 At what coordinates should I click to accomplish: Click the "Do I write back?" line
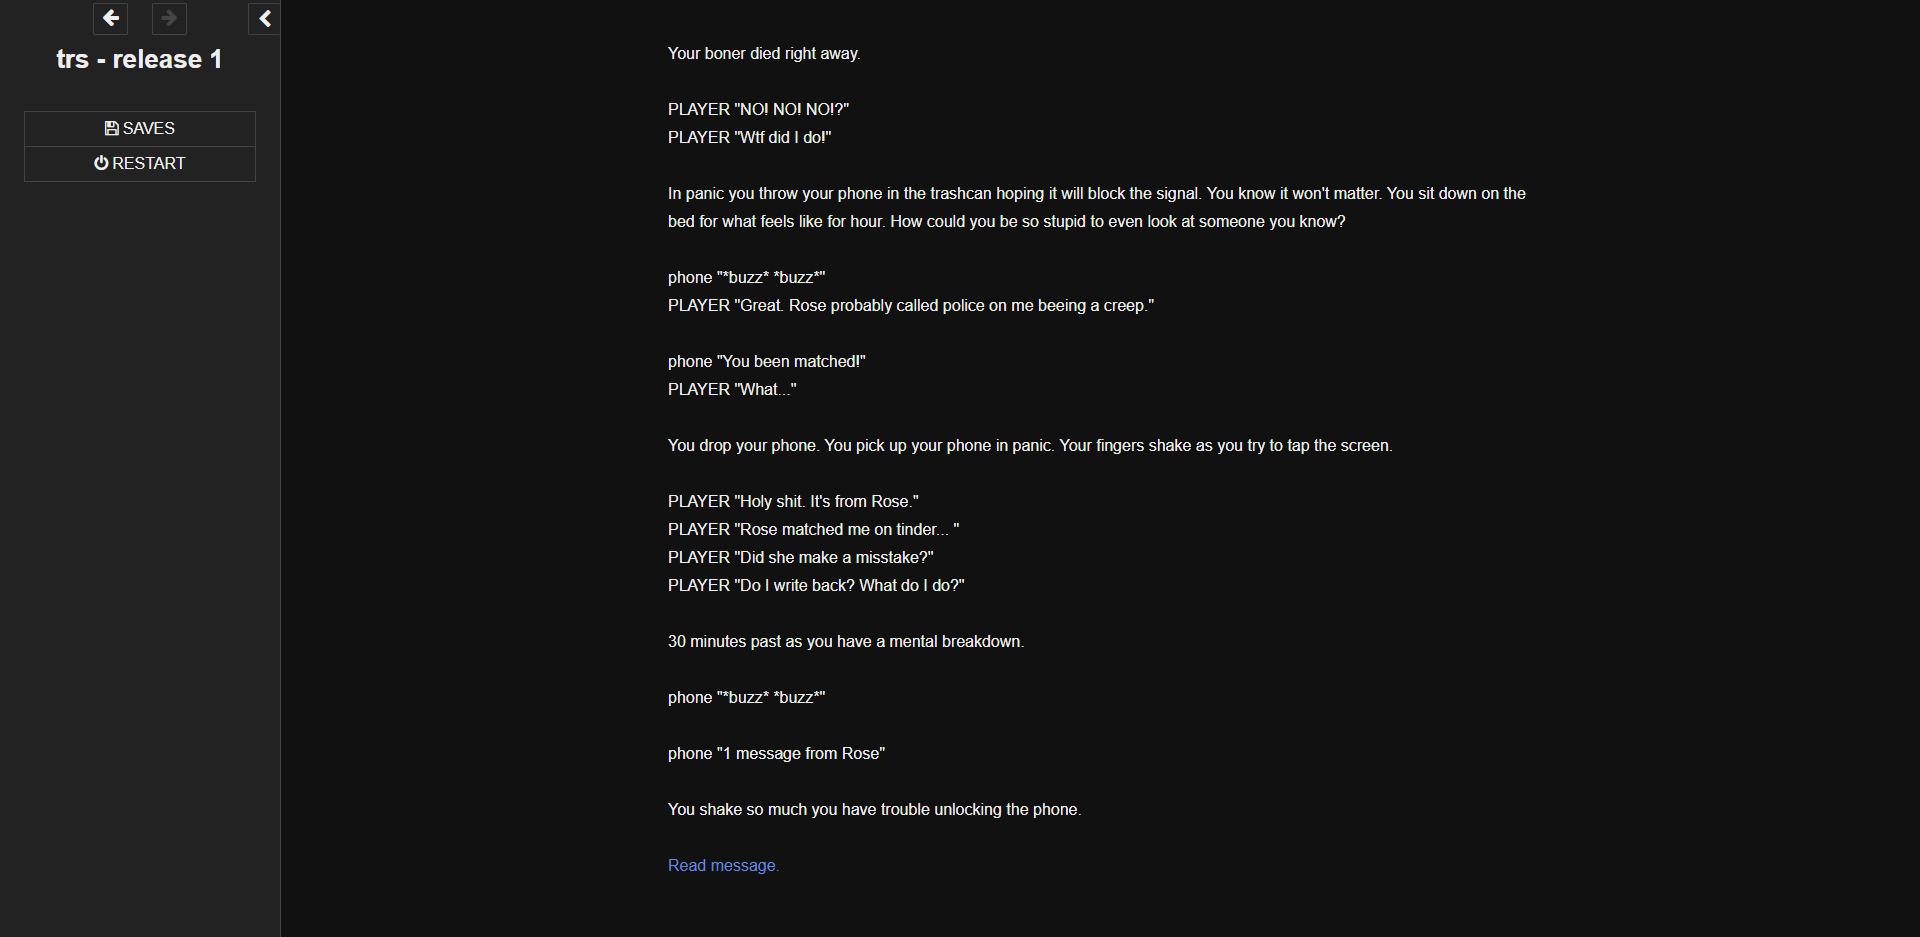[816, 586]
